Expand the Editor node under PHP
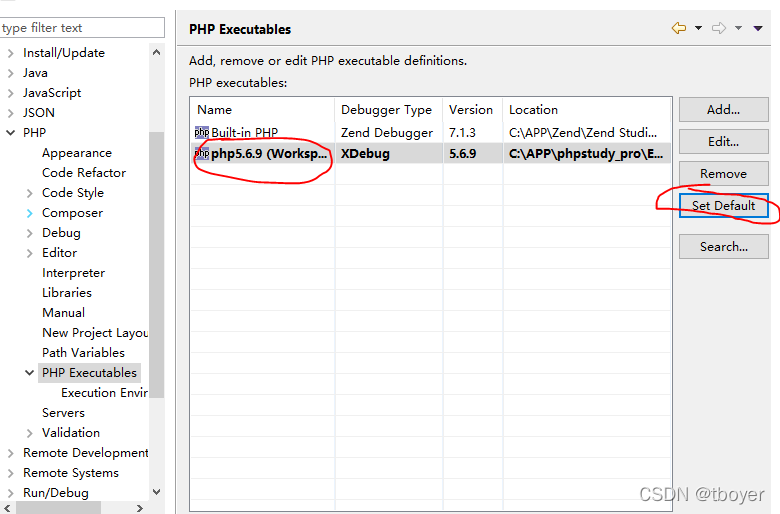The image size is (780, 514). [29, 253]
